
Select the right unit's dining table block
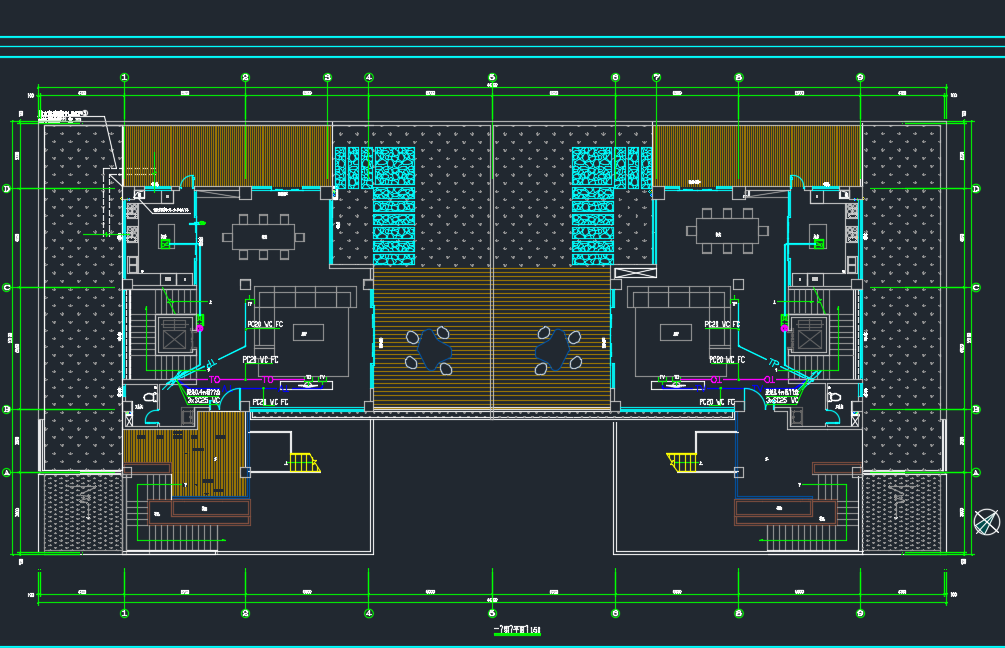point(727,231)
